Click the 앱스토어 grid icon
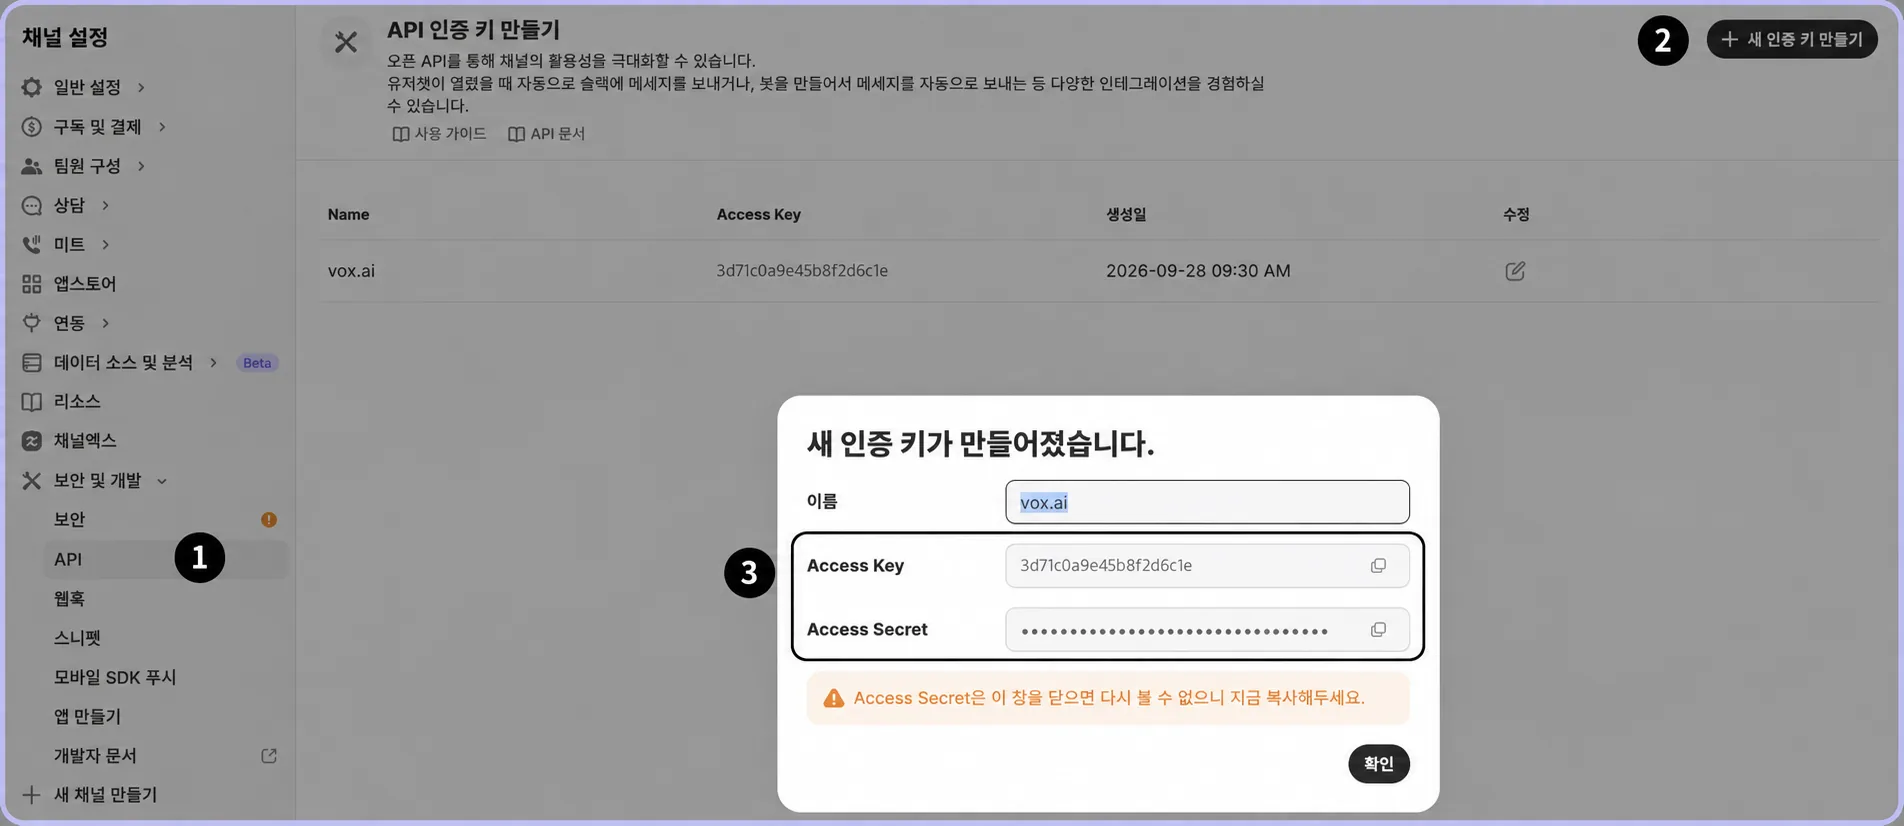1904x826 pixels. 32,284
